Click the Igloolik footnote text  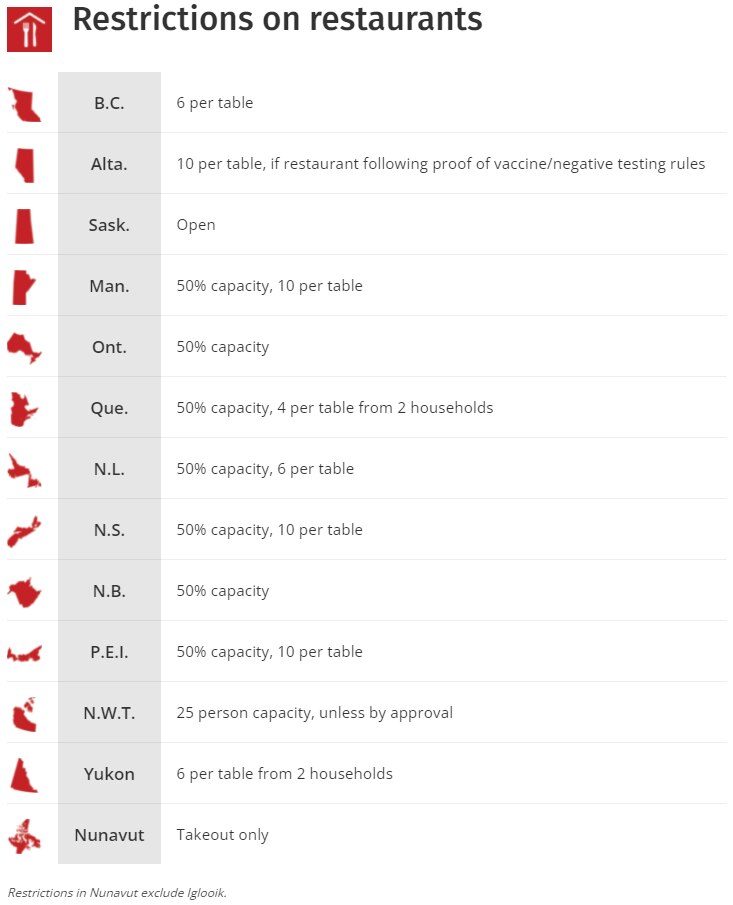coord(117,892)
